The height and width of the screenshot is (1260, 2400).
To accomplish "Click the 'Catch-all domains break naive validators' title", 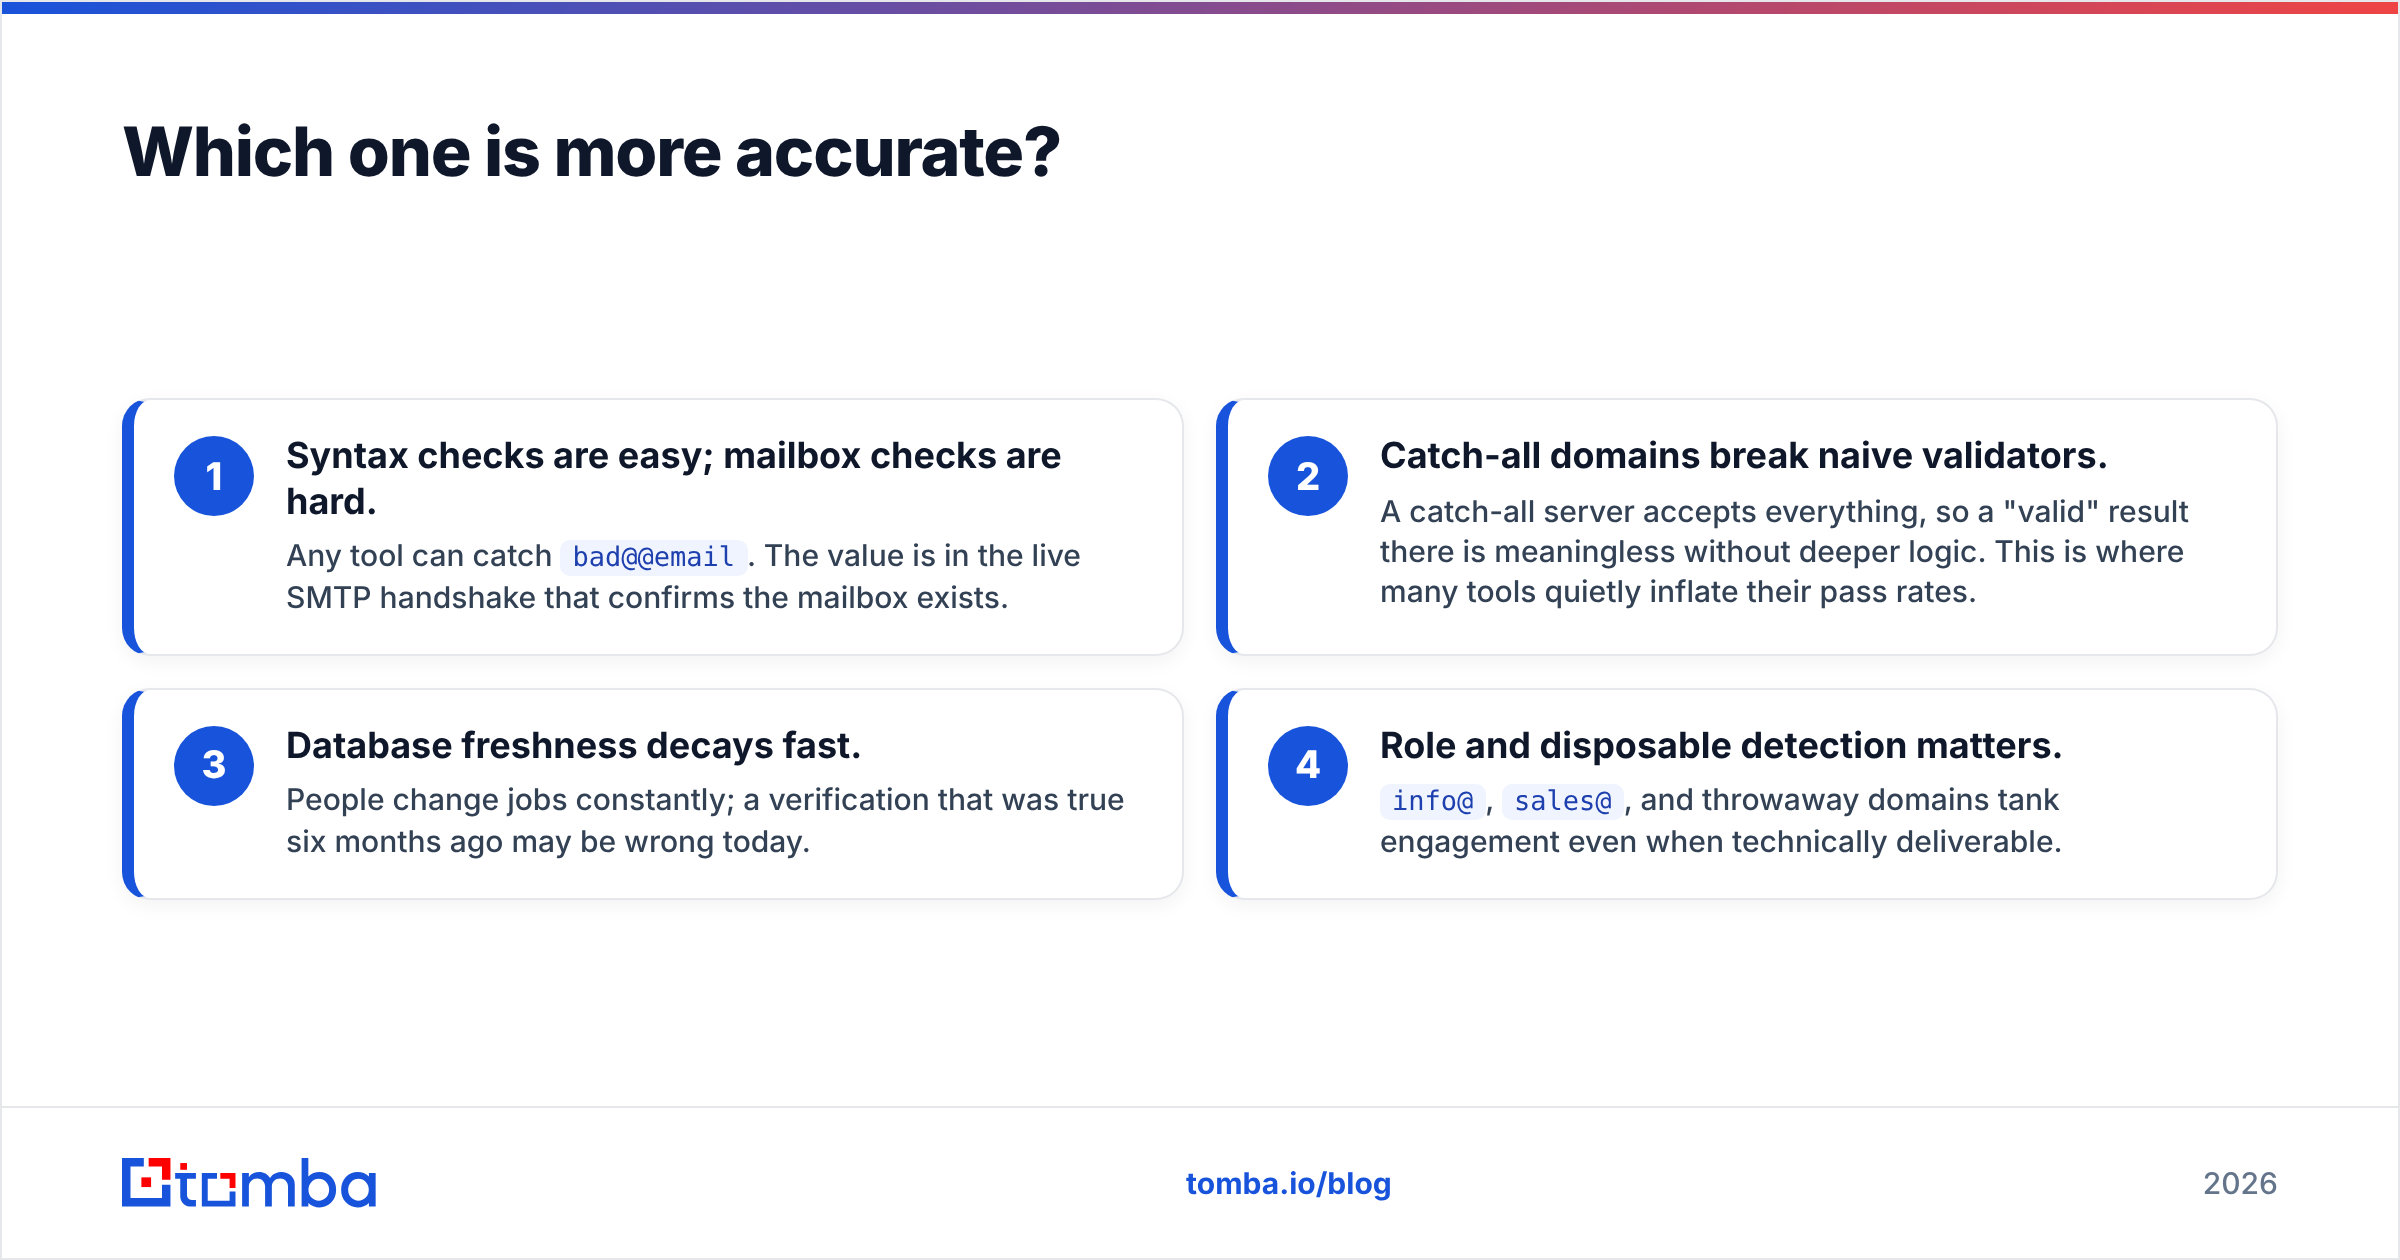I will (1743, 456).
